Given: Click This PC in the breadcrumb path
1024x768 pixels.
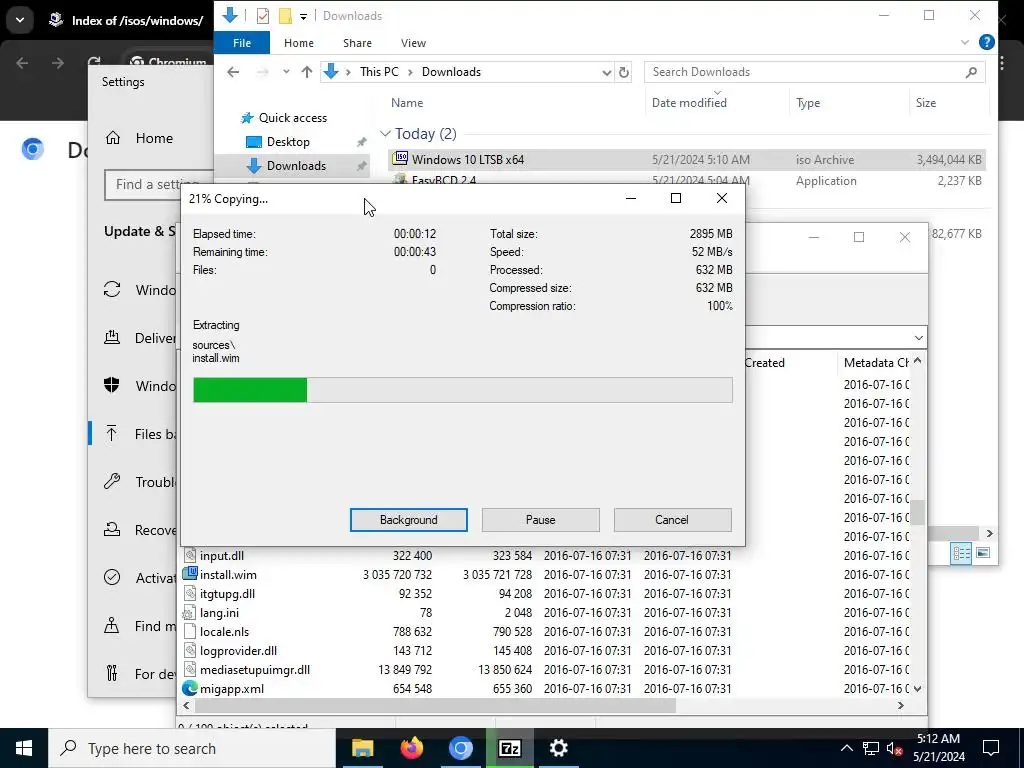Looking at the screenshot, I should pyautogui.click(x=379, y=72).
